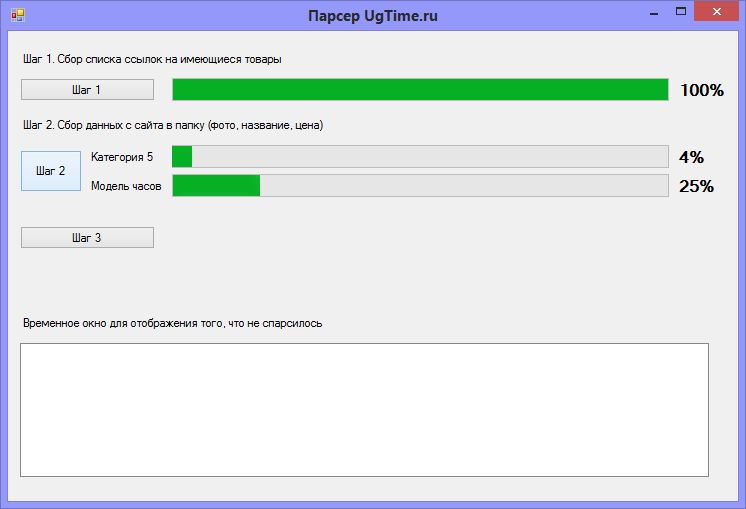Click the Временное окно description label
This screenshot has height=509, width=746.
pyautogui.click(x=172, y=323)
